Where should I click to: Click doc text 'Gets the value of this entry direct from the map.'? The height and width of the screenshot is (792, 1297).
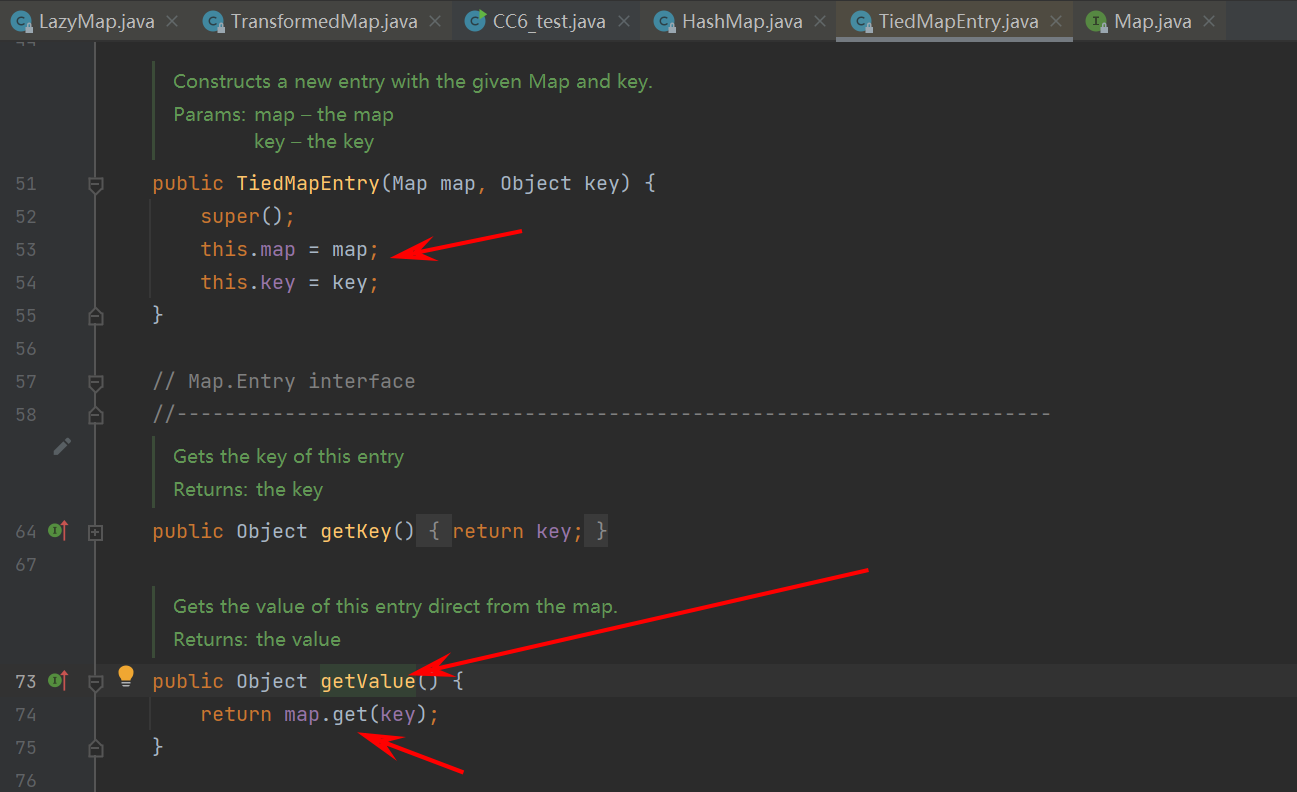396,606
